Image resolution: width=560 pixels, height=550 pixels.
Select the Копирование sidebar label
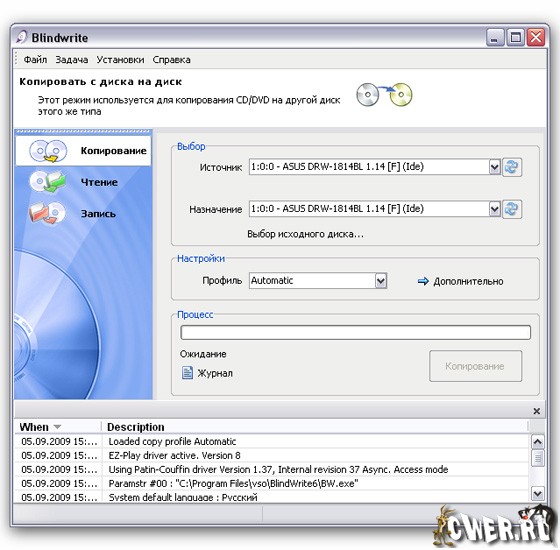114,151
